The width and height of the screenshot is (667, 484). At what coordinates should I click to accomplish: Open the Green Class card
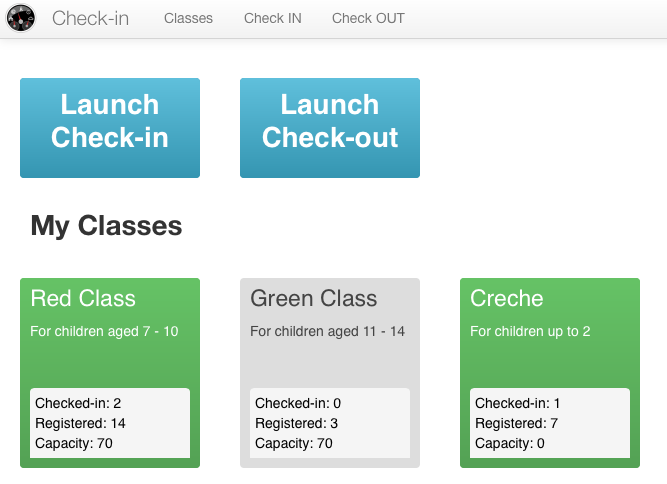point(330,373)
